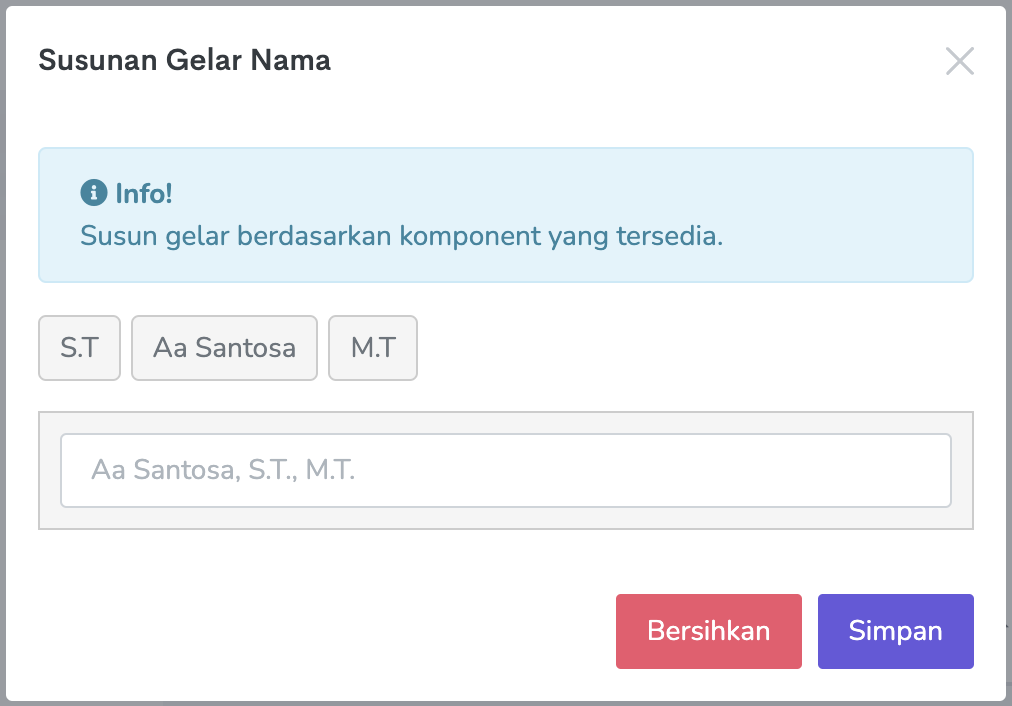Screen dimensions: 1012x706
Task: Choose the middle chip Aa Santosa
Action: pos(224,348)
